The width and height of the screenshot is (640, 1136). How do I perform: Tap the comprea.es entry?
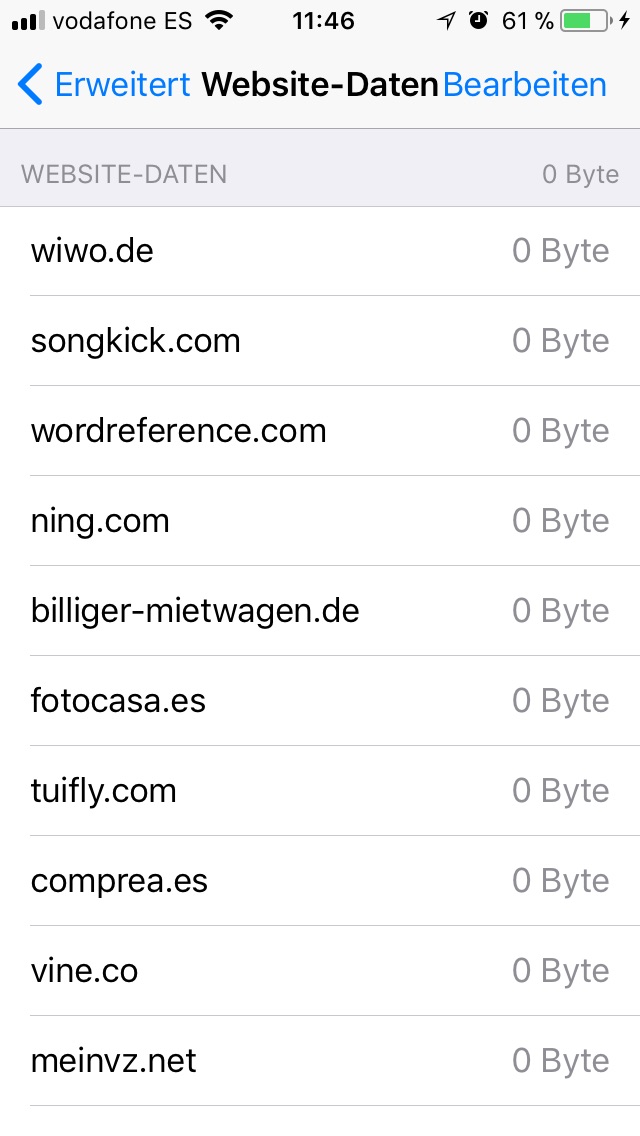point(320,881)
